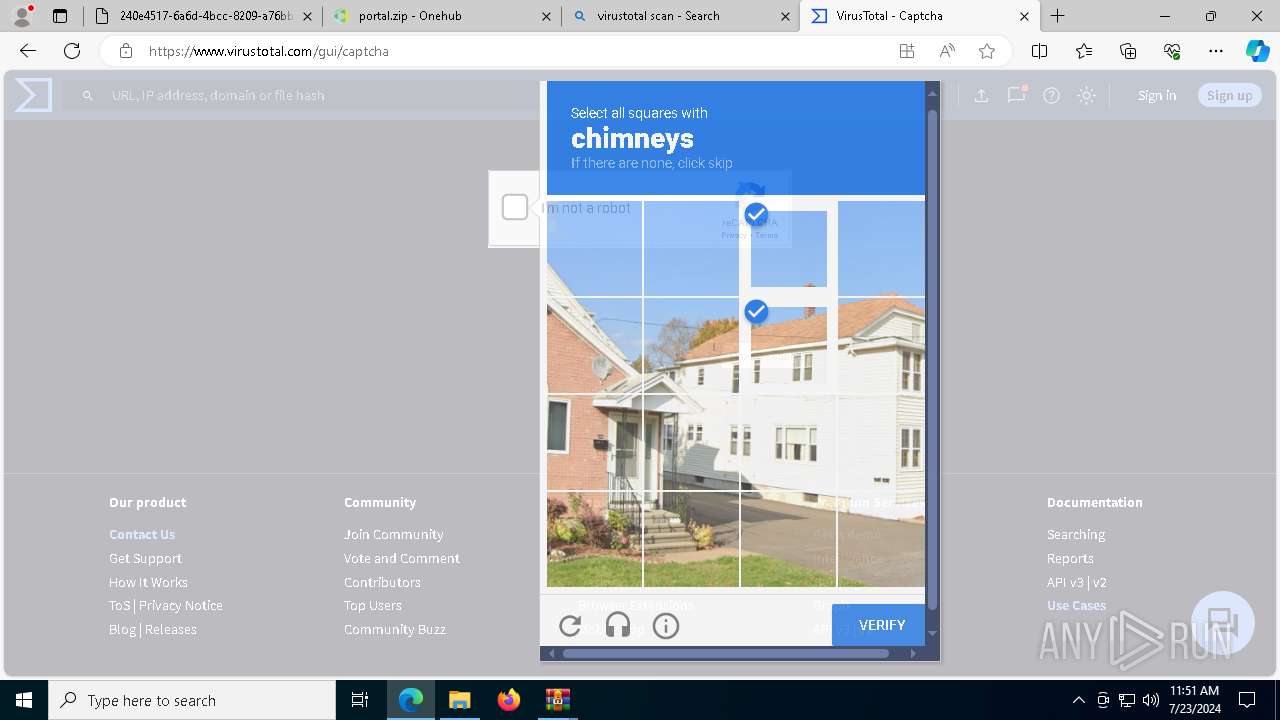Go back in browser
Image resolution: width=1280 pixels, height=720 pixels.
[x=28, y=51]
